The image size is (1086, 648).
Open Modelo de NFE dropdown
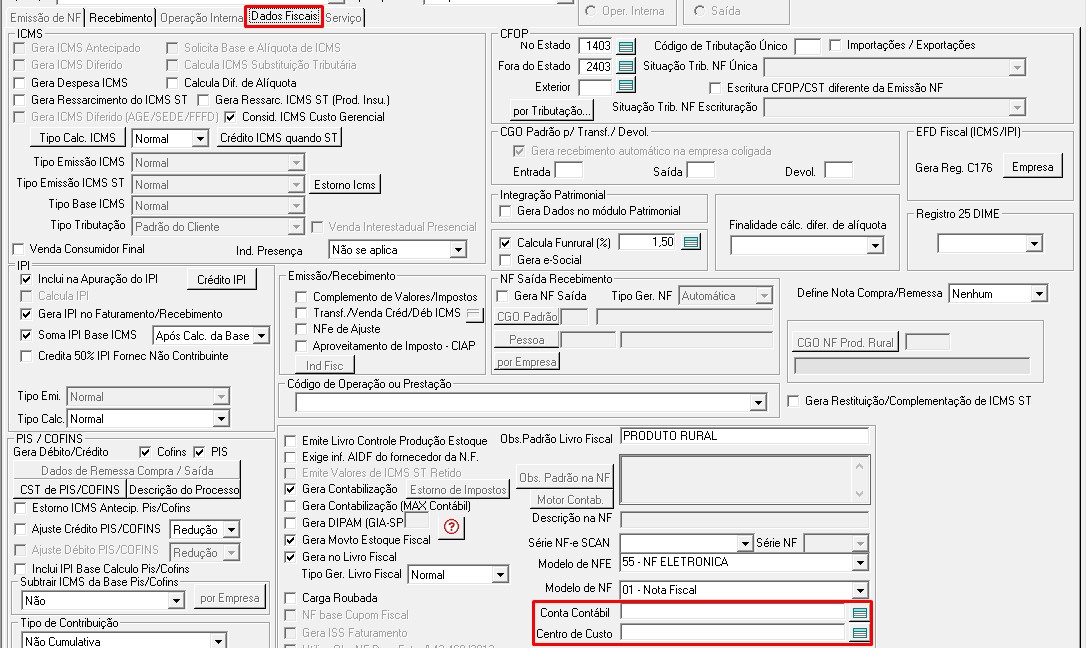[x=860, y=563]
